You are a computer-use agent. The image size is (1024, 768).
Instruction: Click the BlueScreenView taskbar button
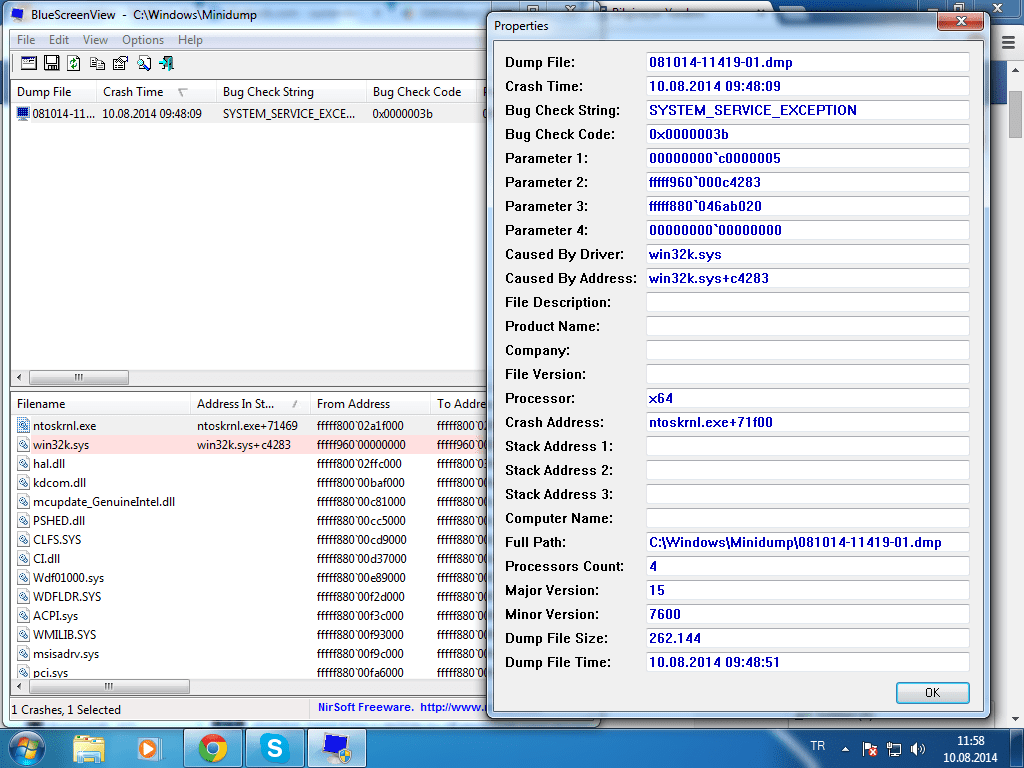[337, 748]
